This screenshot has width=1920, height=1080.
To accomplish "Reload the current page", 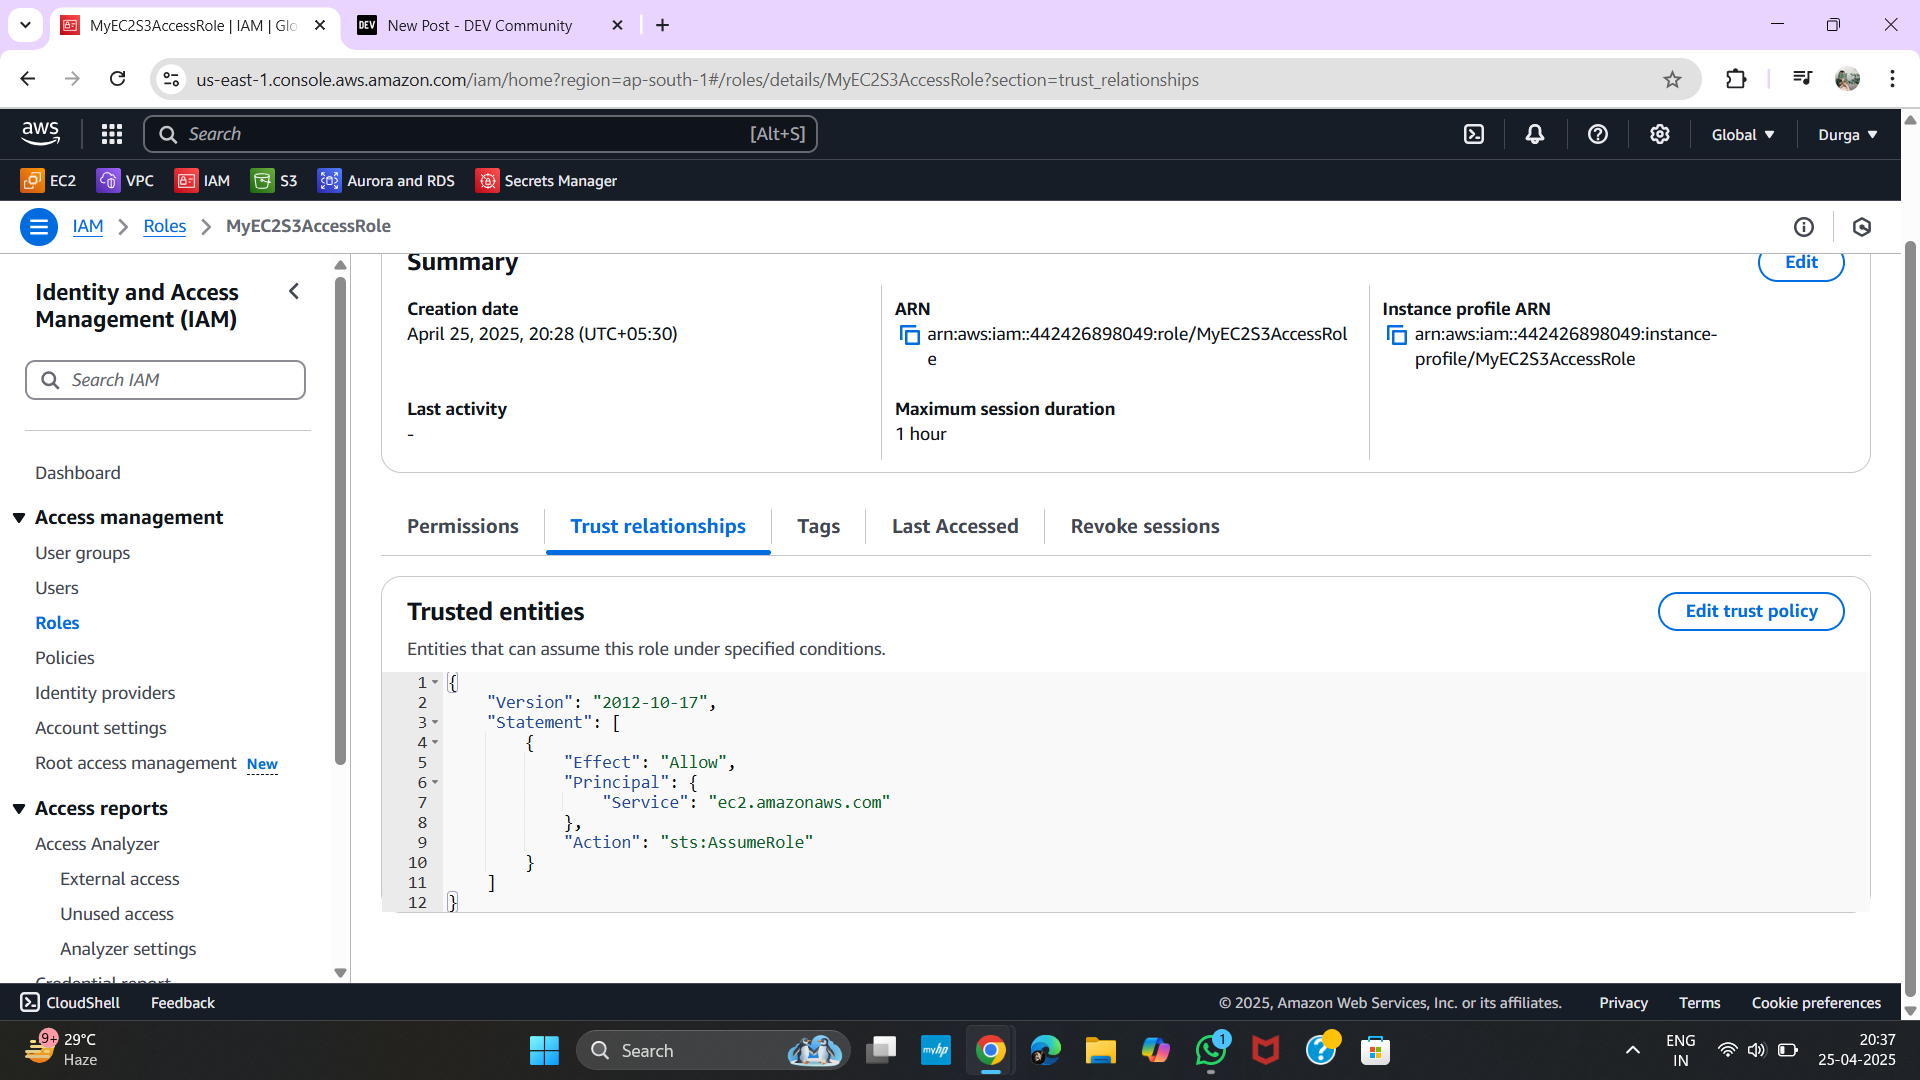I will (x=118, y=79).
